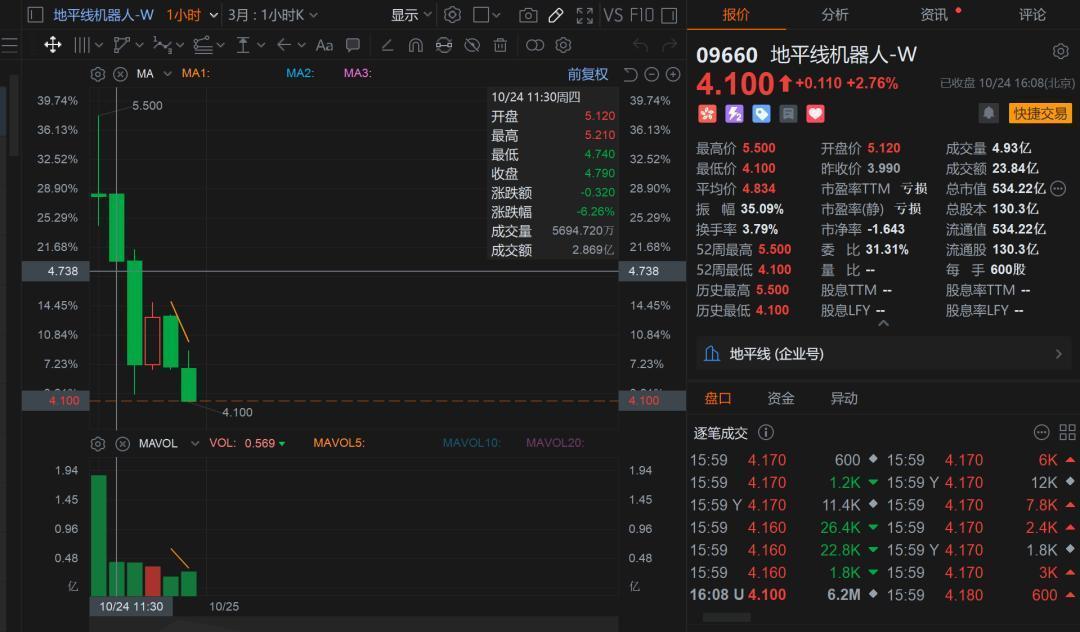Click the 快捷交易 quick trade button
Image resolution: width=1080 pixels, height=632 pixels.
click(x=1039, y=114)
